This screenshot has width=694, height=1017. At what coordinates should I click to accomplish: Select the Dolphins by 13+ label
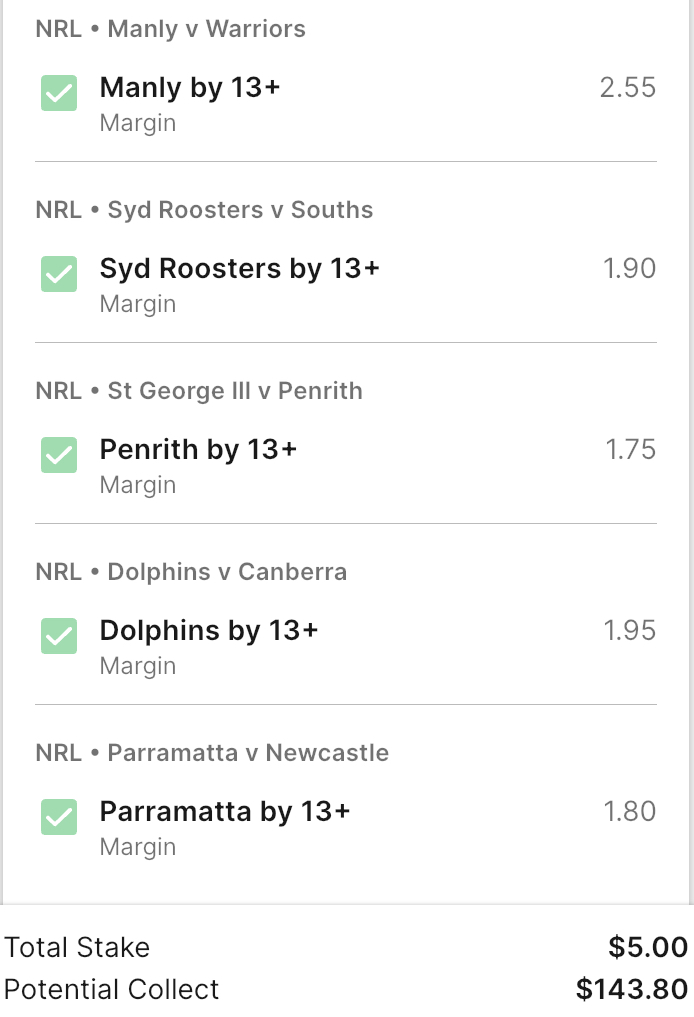[209, 631]
